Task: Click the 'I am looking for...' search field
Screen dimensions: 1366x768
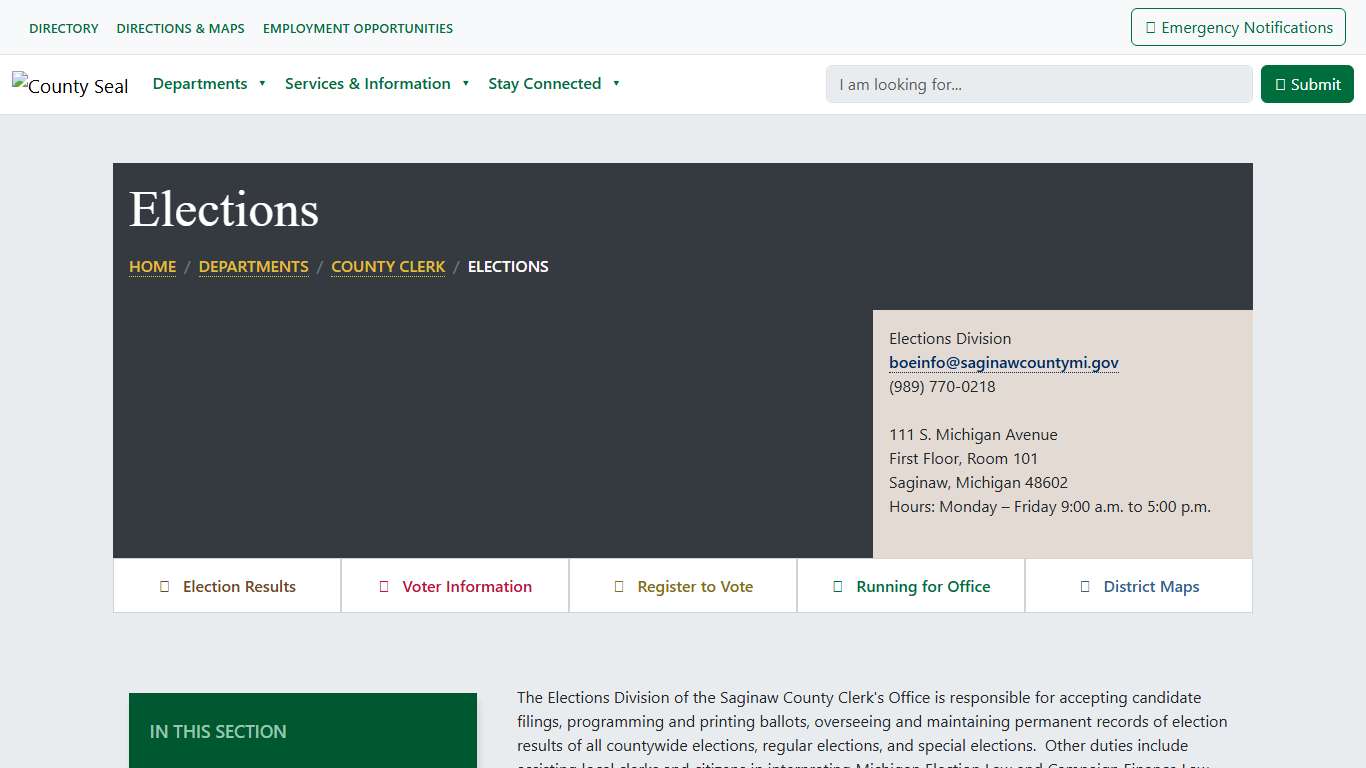Action: [1038, 84]
